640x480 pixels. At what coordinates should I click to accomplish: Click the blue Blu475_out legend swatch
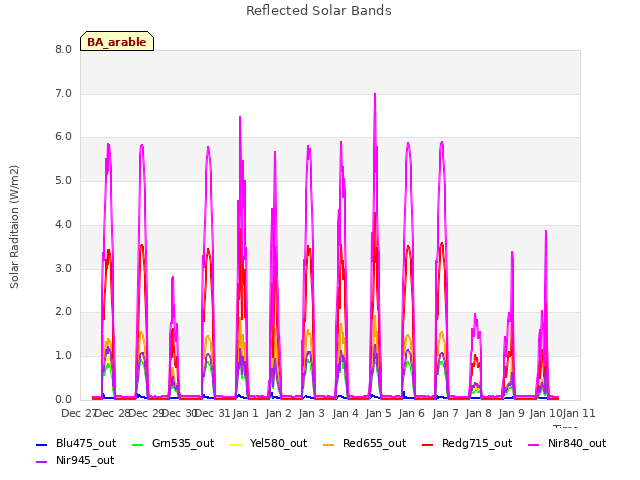click(x=42, y=444)
